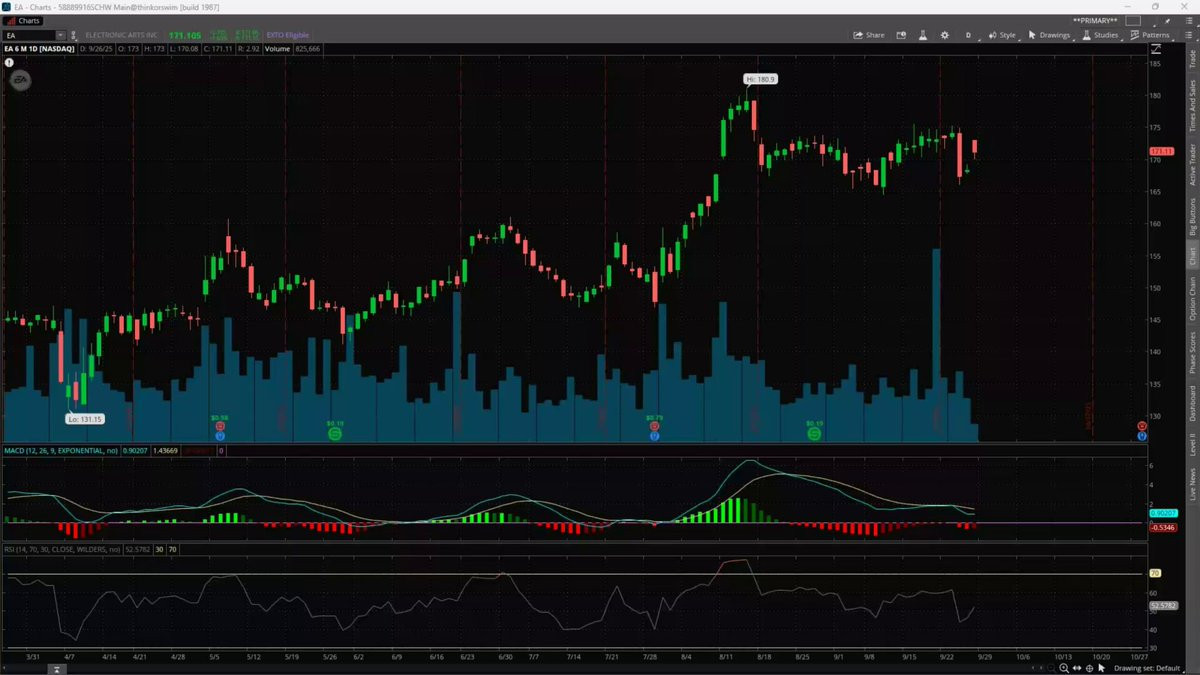Click the -0.5346 histogram value bubble

click(1162, 526)
